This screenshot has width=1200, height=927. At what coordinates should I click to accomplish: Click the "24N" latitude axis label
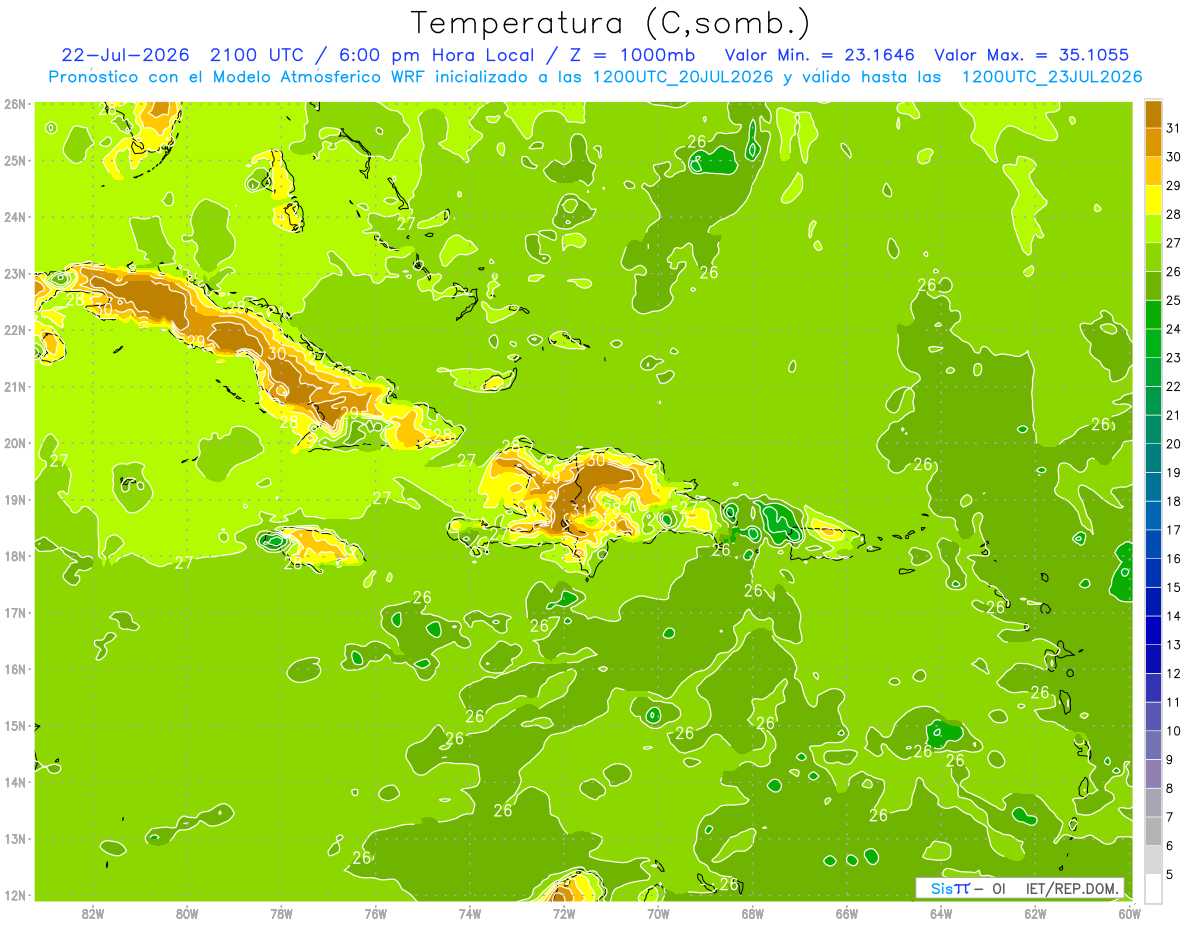(x=15, y=217)
